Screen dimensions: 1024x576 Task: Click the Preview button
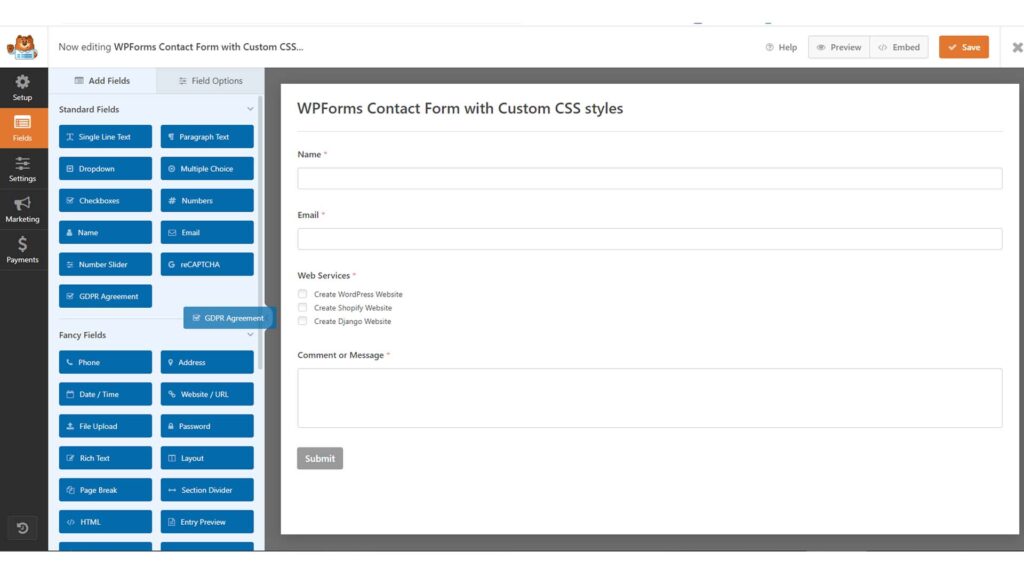pos(839,47)
